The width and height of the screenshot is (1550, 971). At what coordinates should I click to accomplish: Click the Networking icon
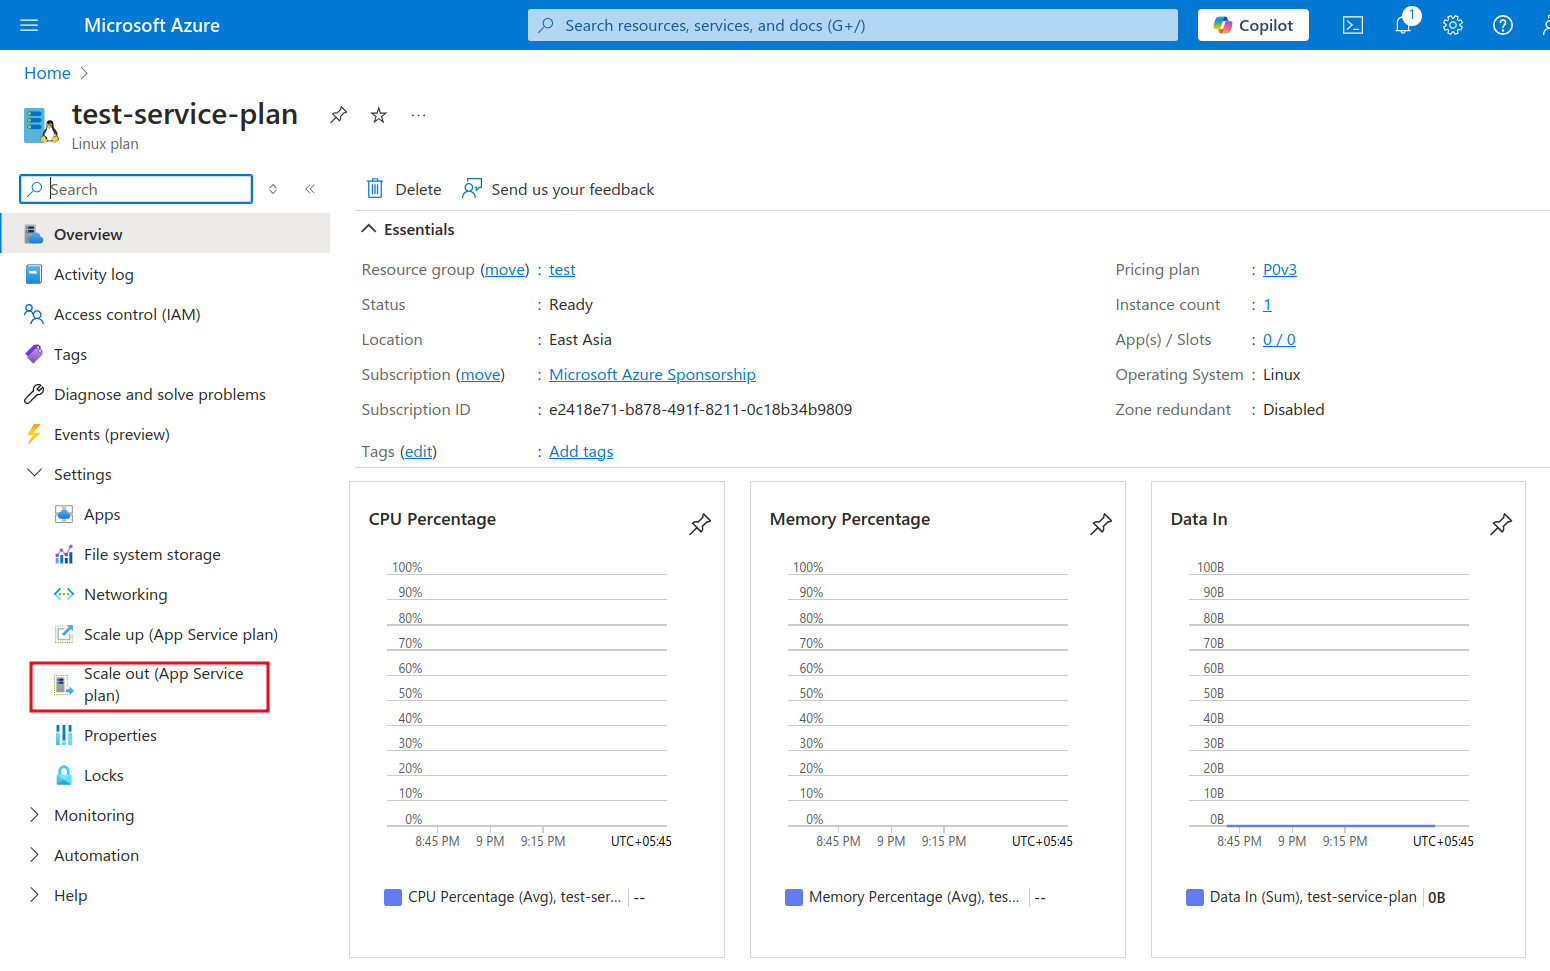[64, 594]
